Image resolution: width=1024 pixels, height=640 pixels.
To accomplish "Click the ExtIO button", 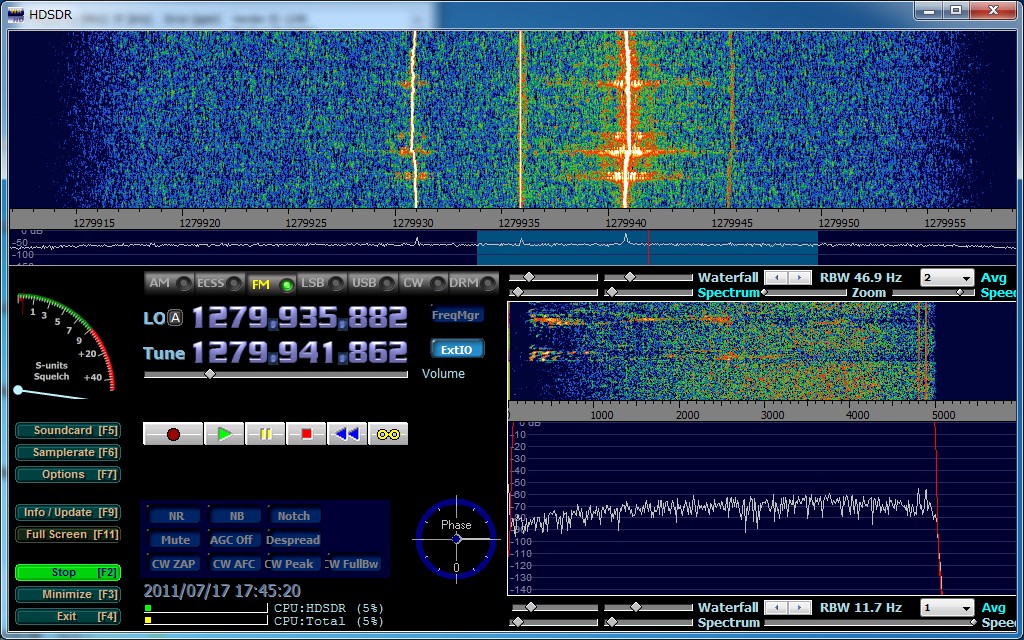I will coord(457,349).
